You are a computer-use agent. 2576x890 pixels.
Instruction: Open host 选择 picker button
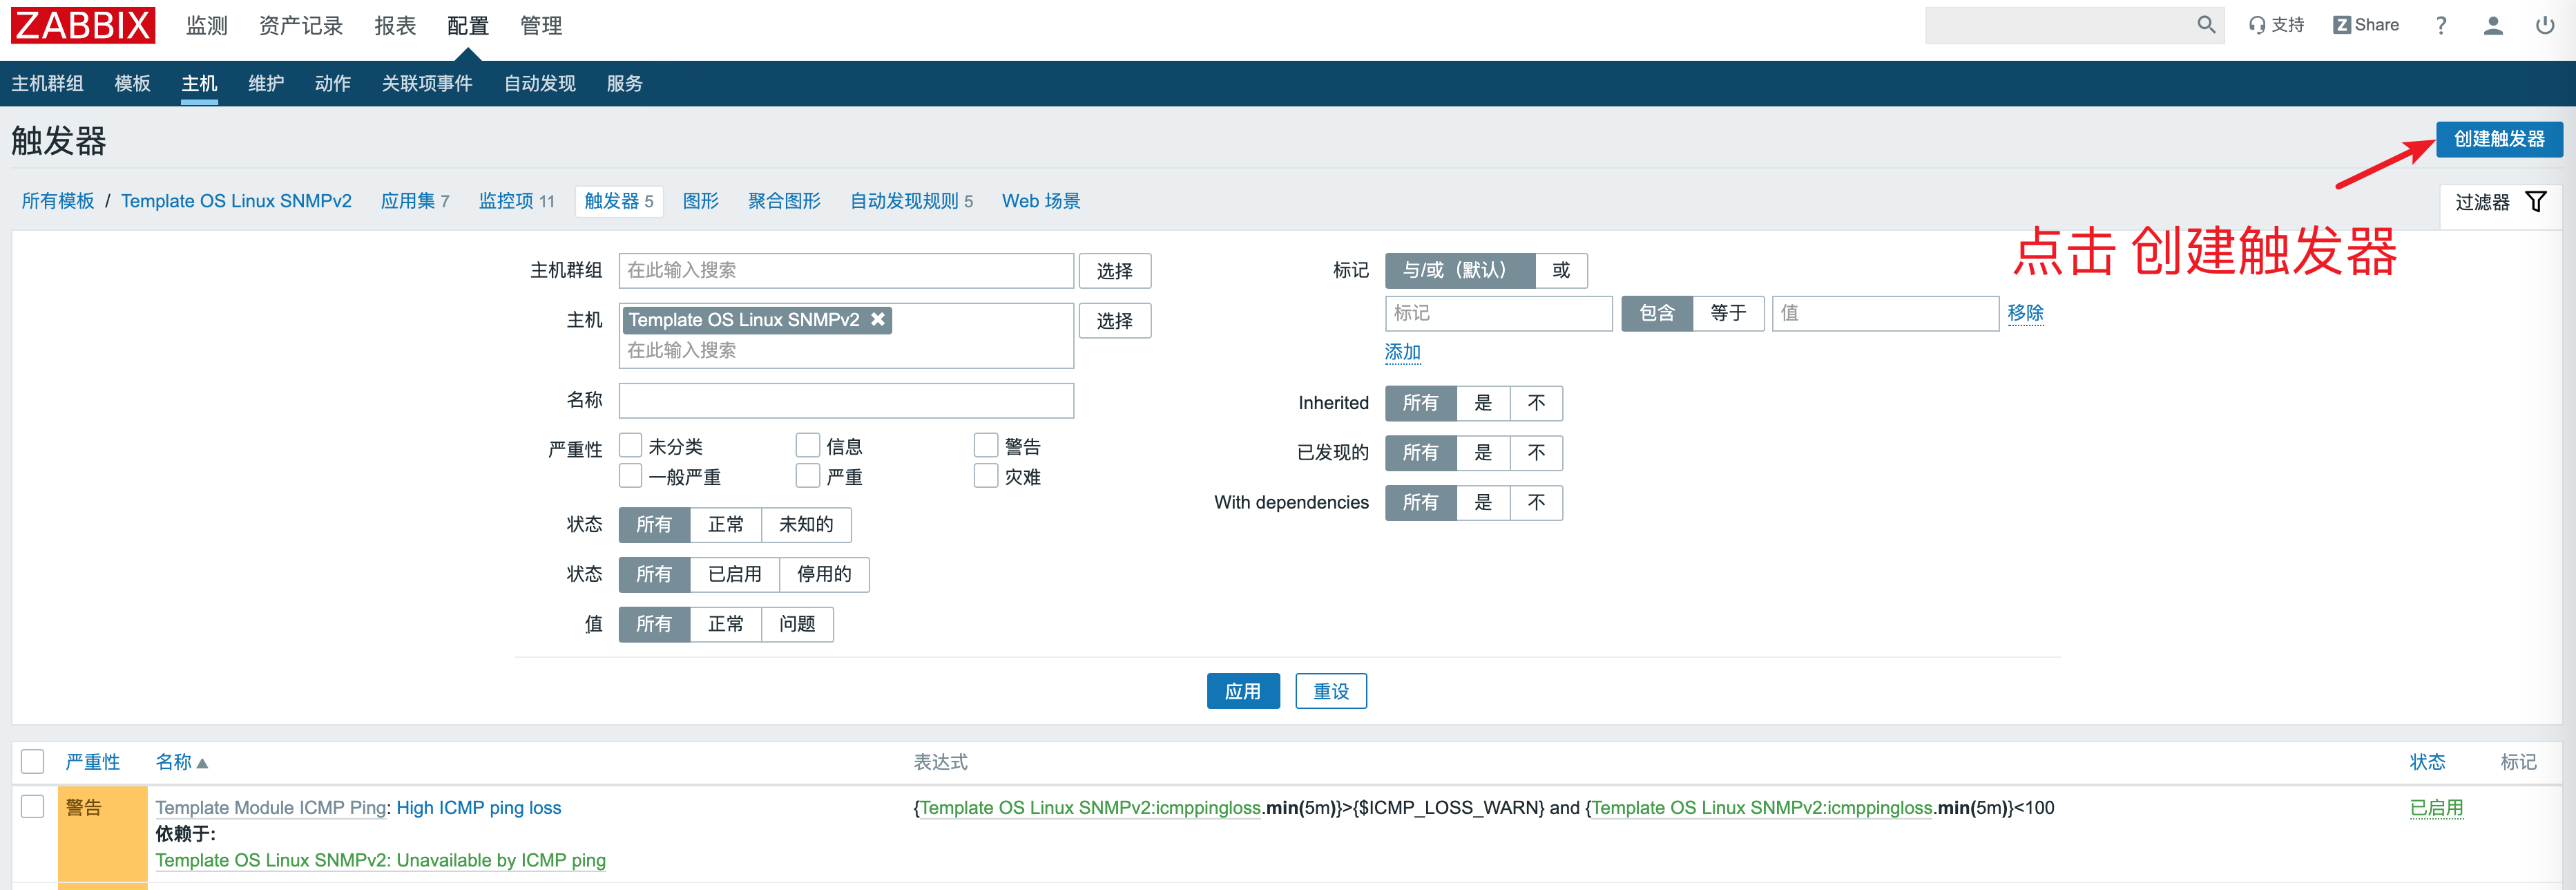point(1114,321)
